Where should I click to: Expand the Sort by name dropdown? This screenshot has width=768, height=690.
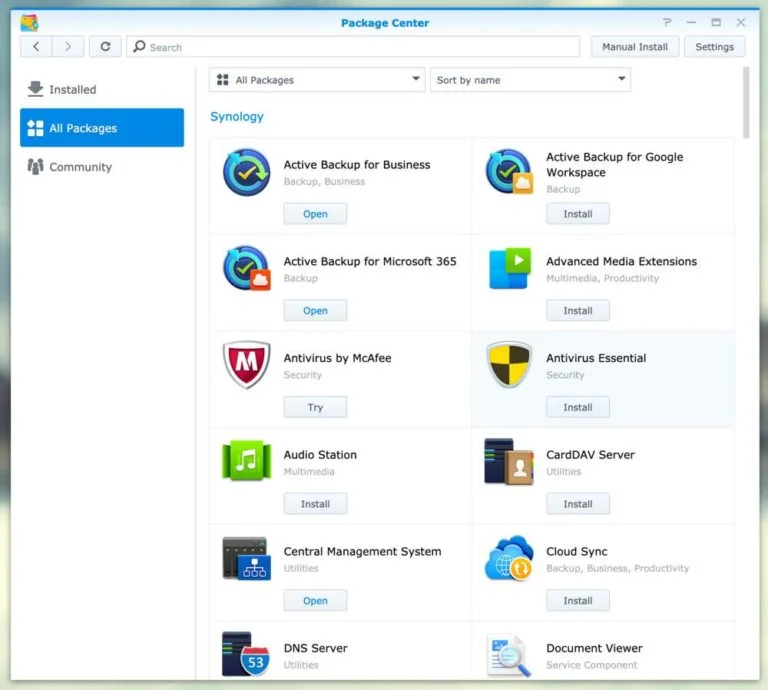[530, 79]
